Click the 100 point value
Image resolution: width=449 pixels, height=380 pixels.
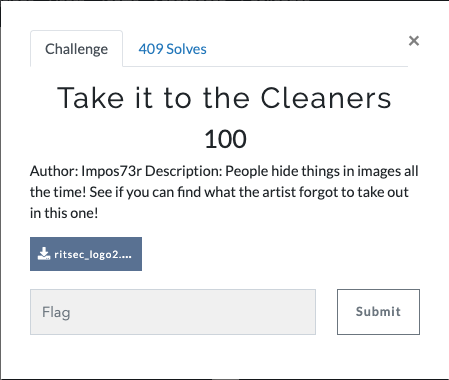[x=225, y=139]
